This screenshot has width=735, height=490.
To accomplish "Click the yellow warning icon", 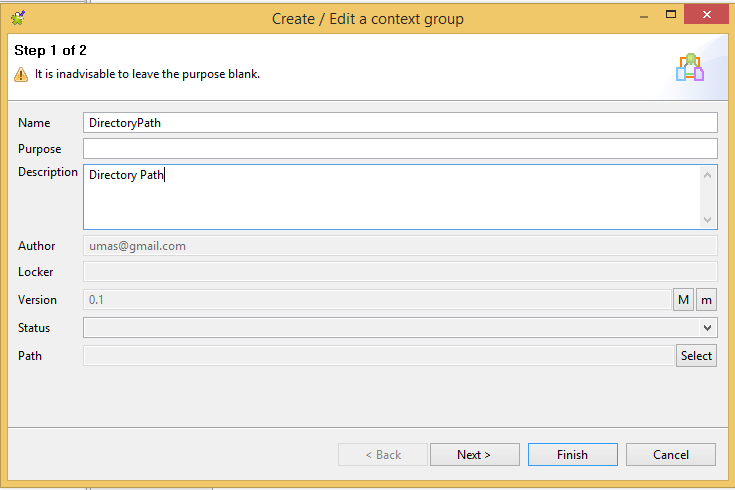I will tap(21, 75).
